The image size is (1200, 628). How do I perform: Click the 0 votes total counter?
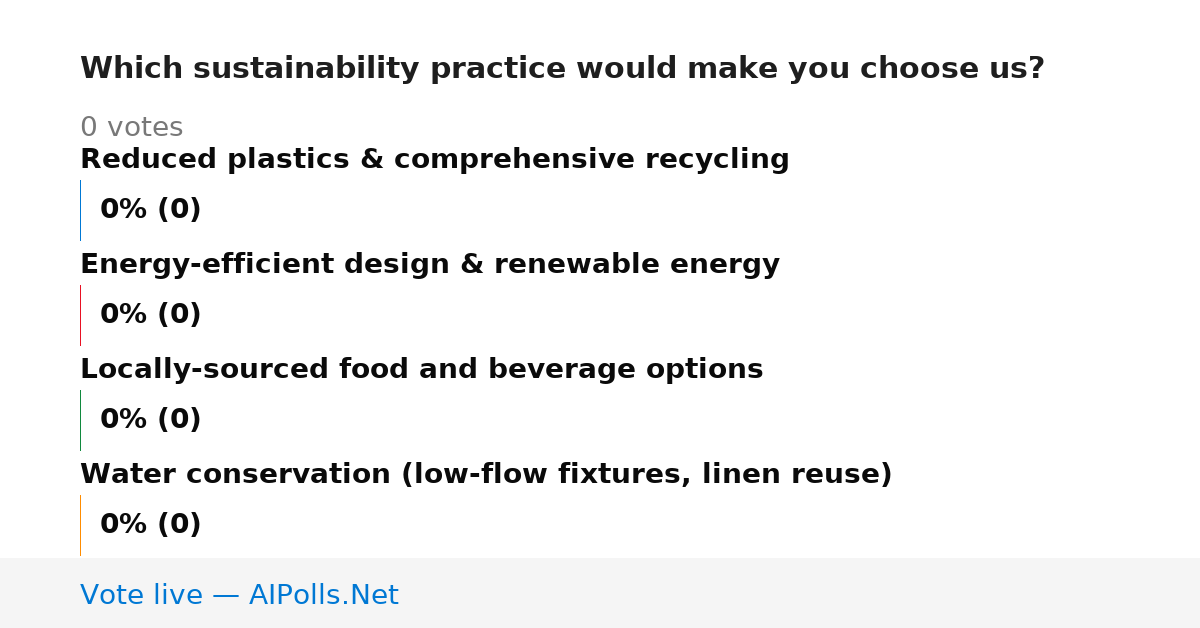click(x=131, y=128)
